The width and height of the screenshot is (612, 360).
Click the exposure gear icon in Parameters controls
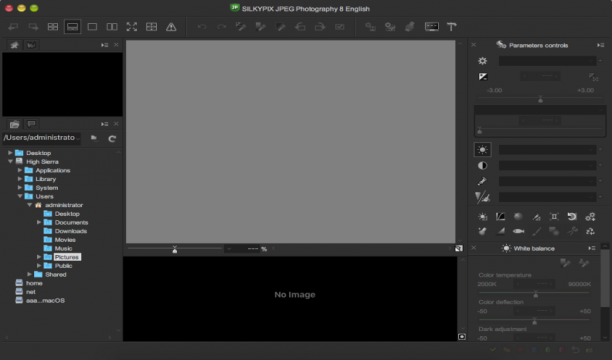(482, 61)
